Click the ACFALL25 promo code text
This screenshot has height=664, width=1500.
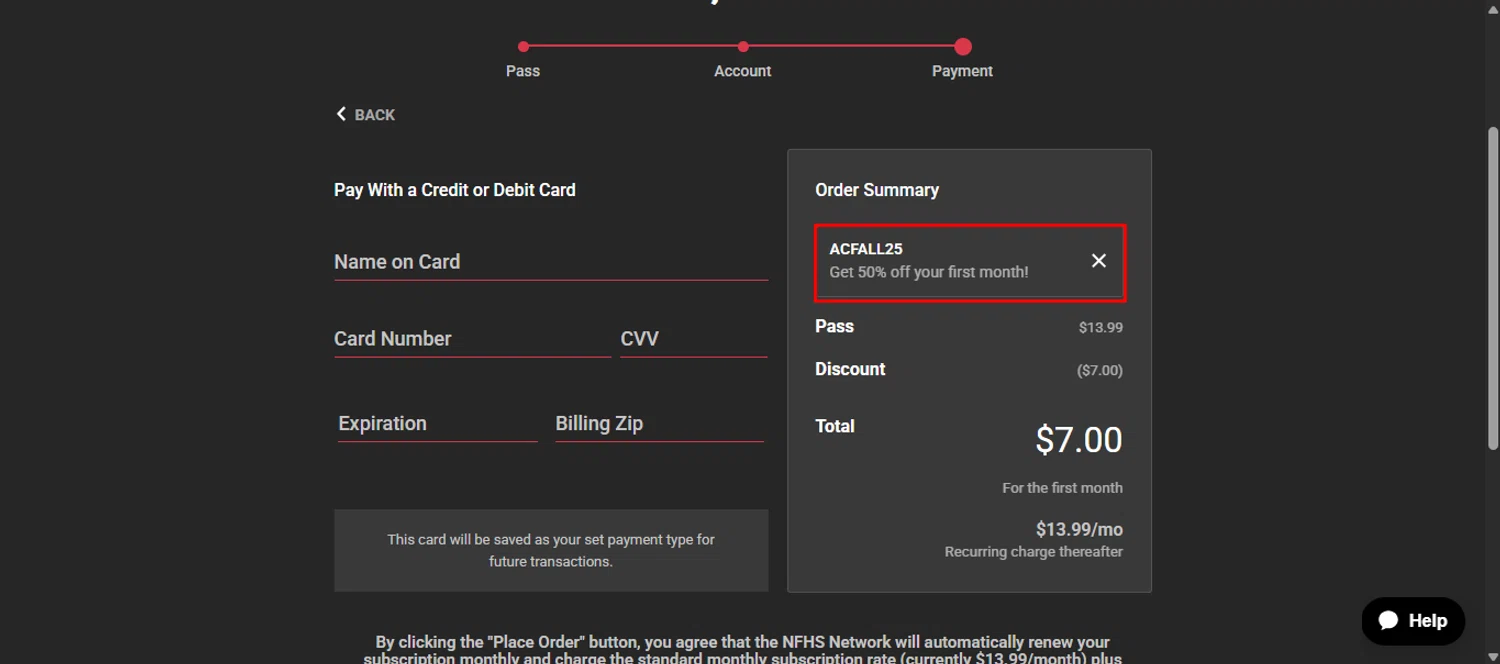866,249
